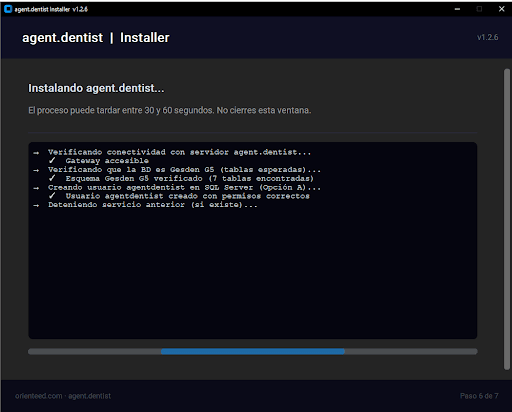Click the vertical scrollbar on the right
512x412 pixels.
coord(507,219)
